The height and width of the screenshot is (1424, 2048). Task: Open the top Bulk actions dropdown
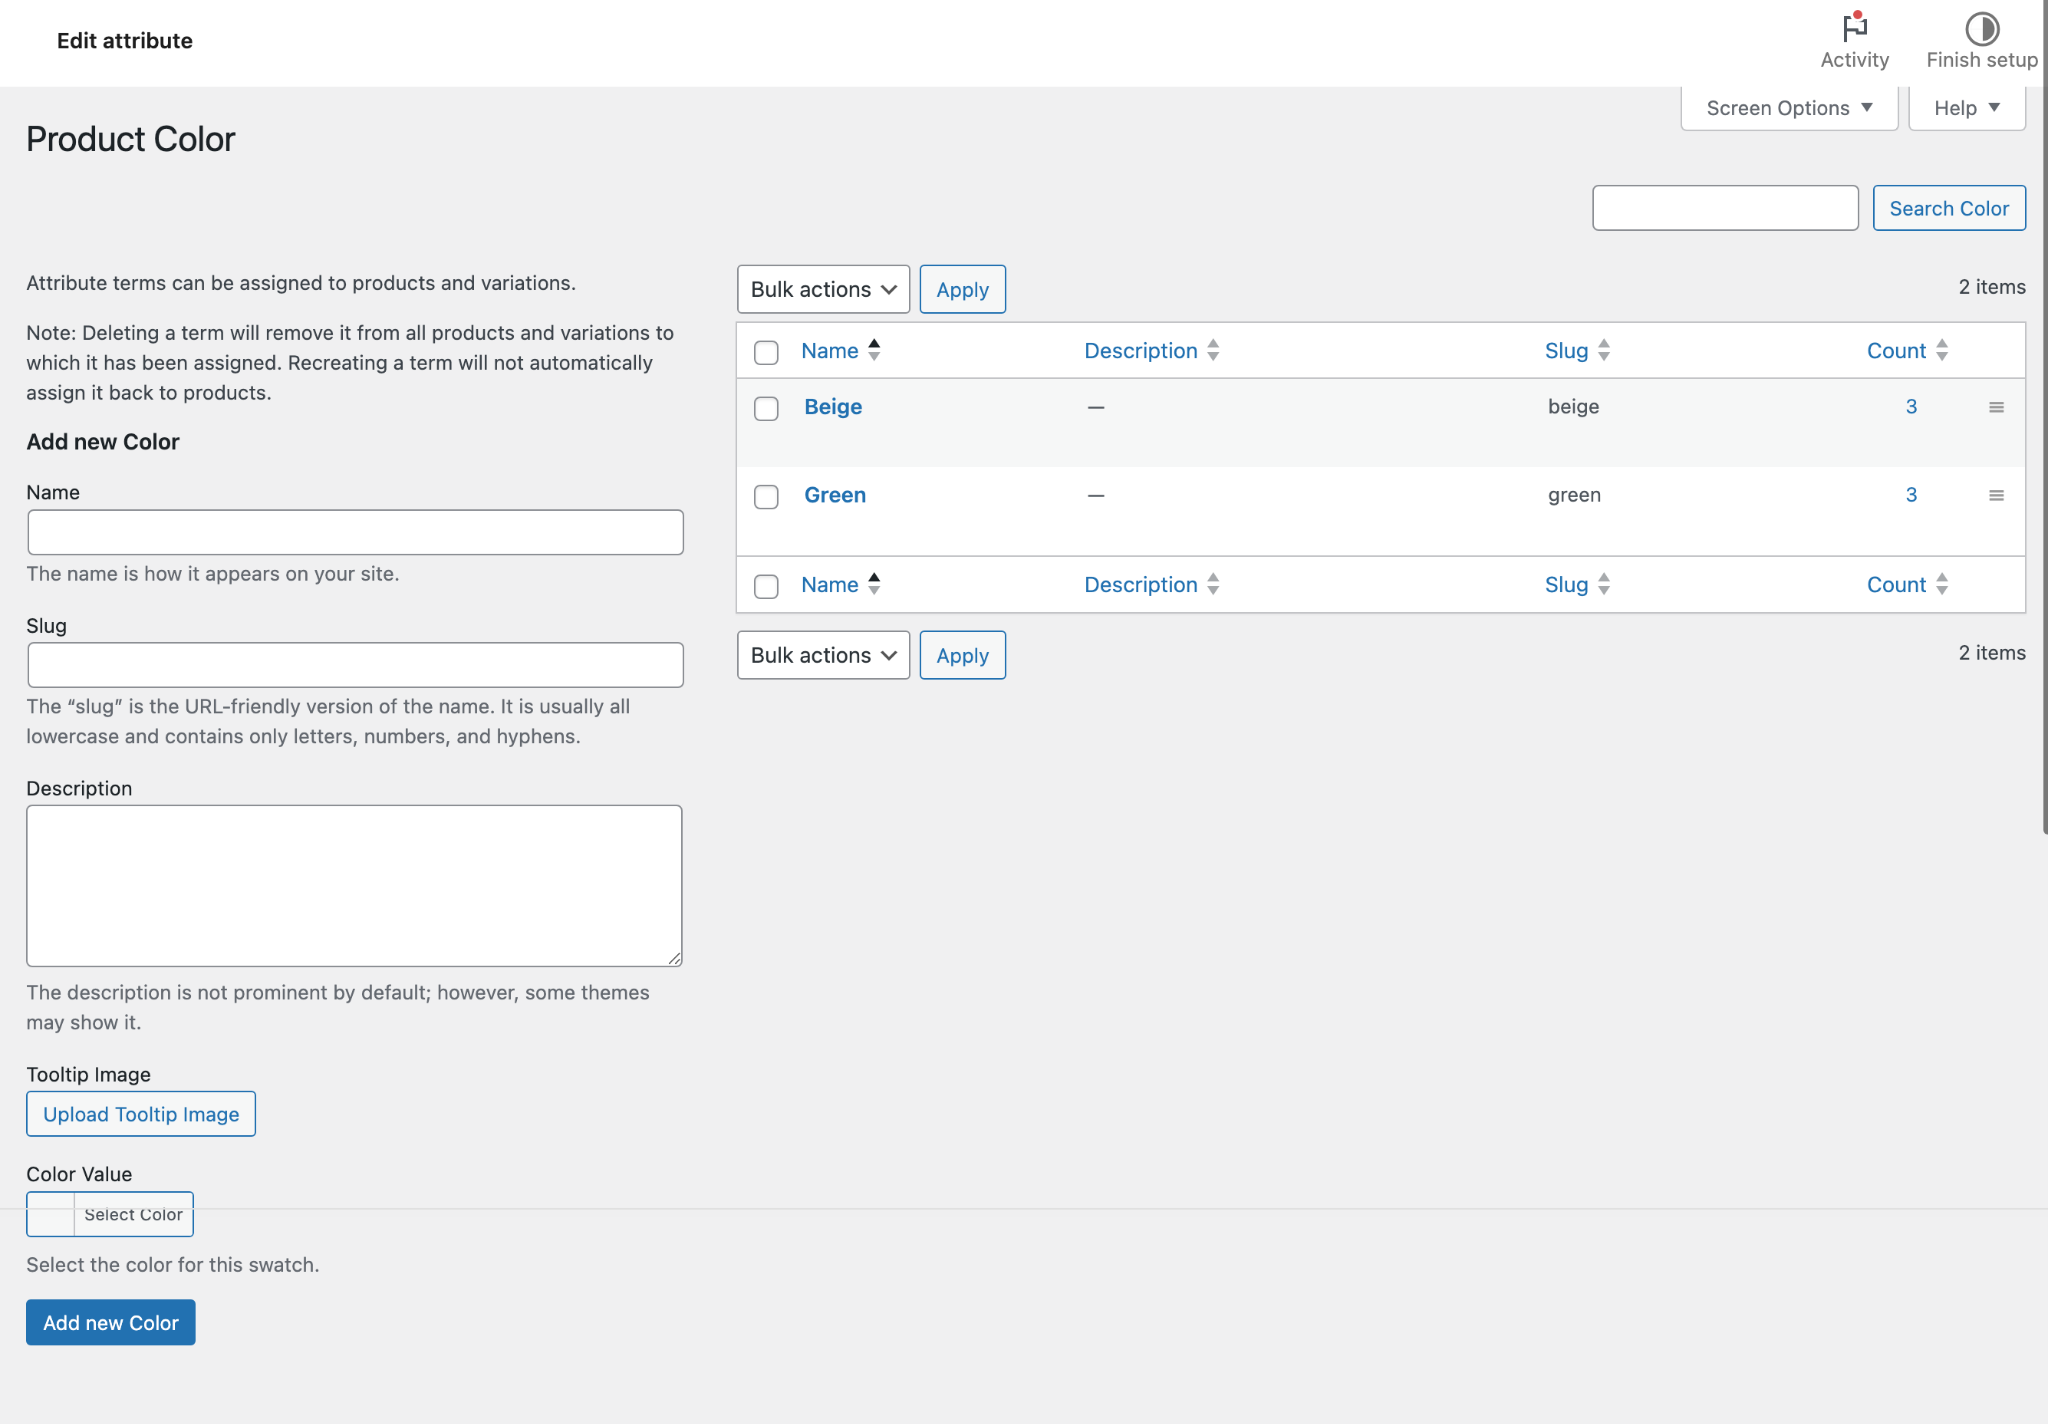[x=823, y=289]
